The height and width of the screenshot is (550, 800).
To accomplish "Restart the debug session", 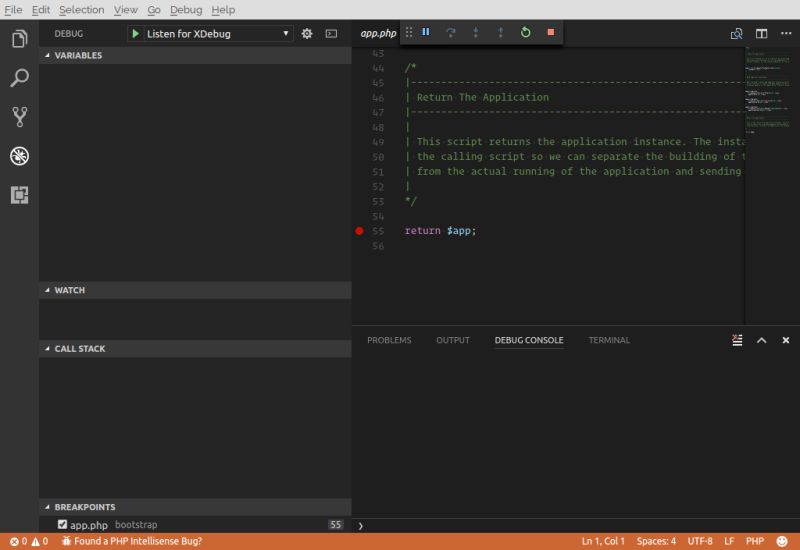I will coord(526,32).
